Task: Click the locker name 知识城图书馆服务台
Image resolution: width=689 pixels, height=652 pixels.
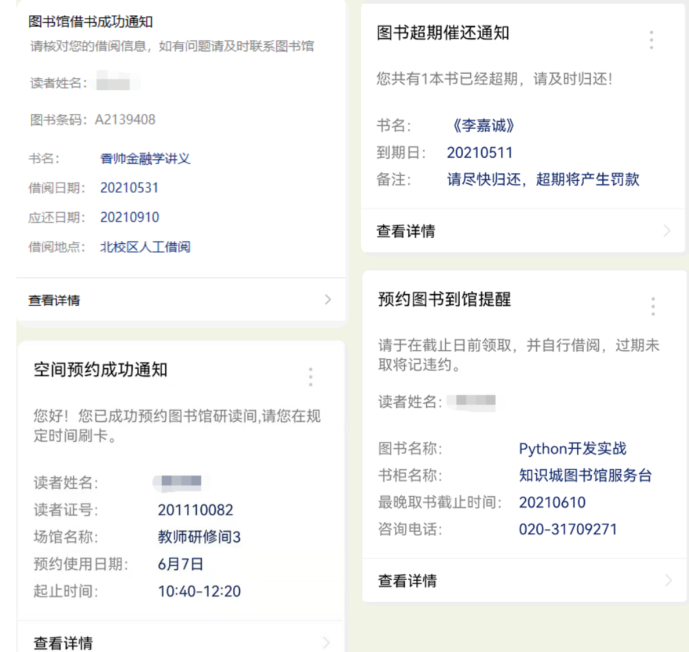Action: click(585, 476)
